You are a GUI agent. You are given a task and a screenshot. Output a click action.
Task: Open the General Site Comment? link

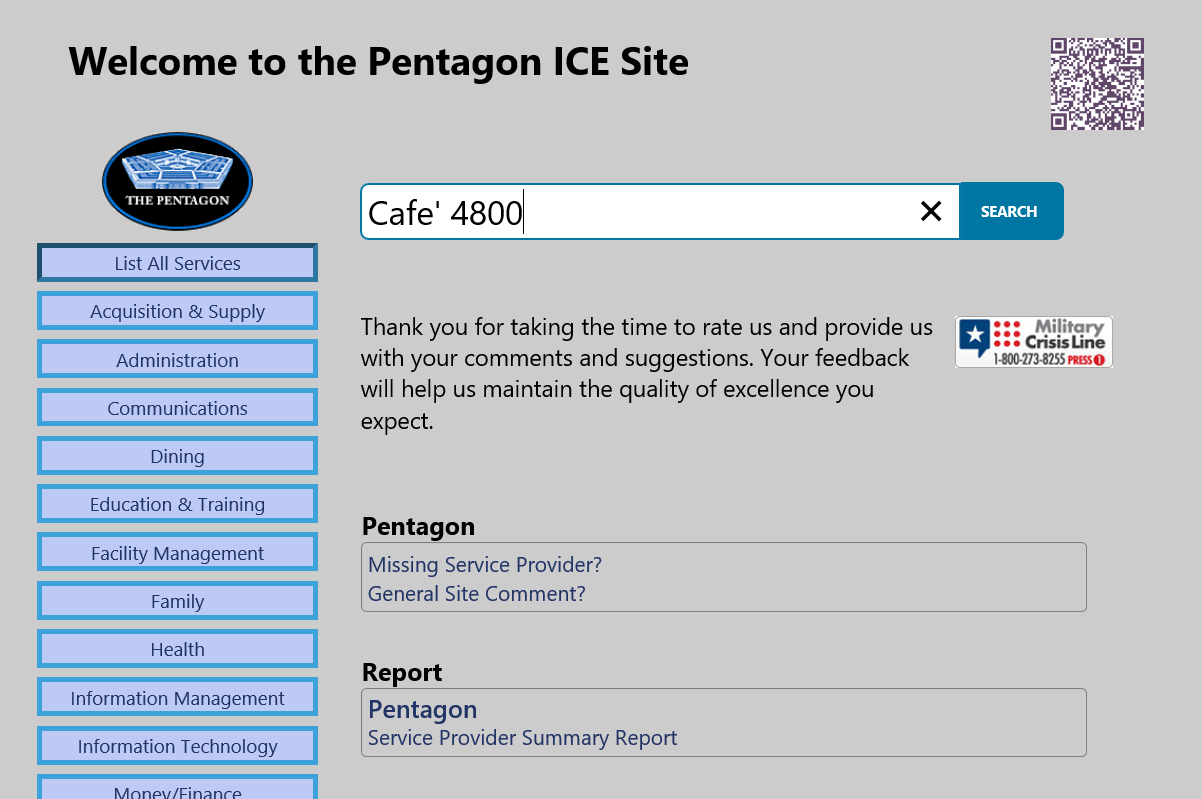(477, 594)
